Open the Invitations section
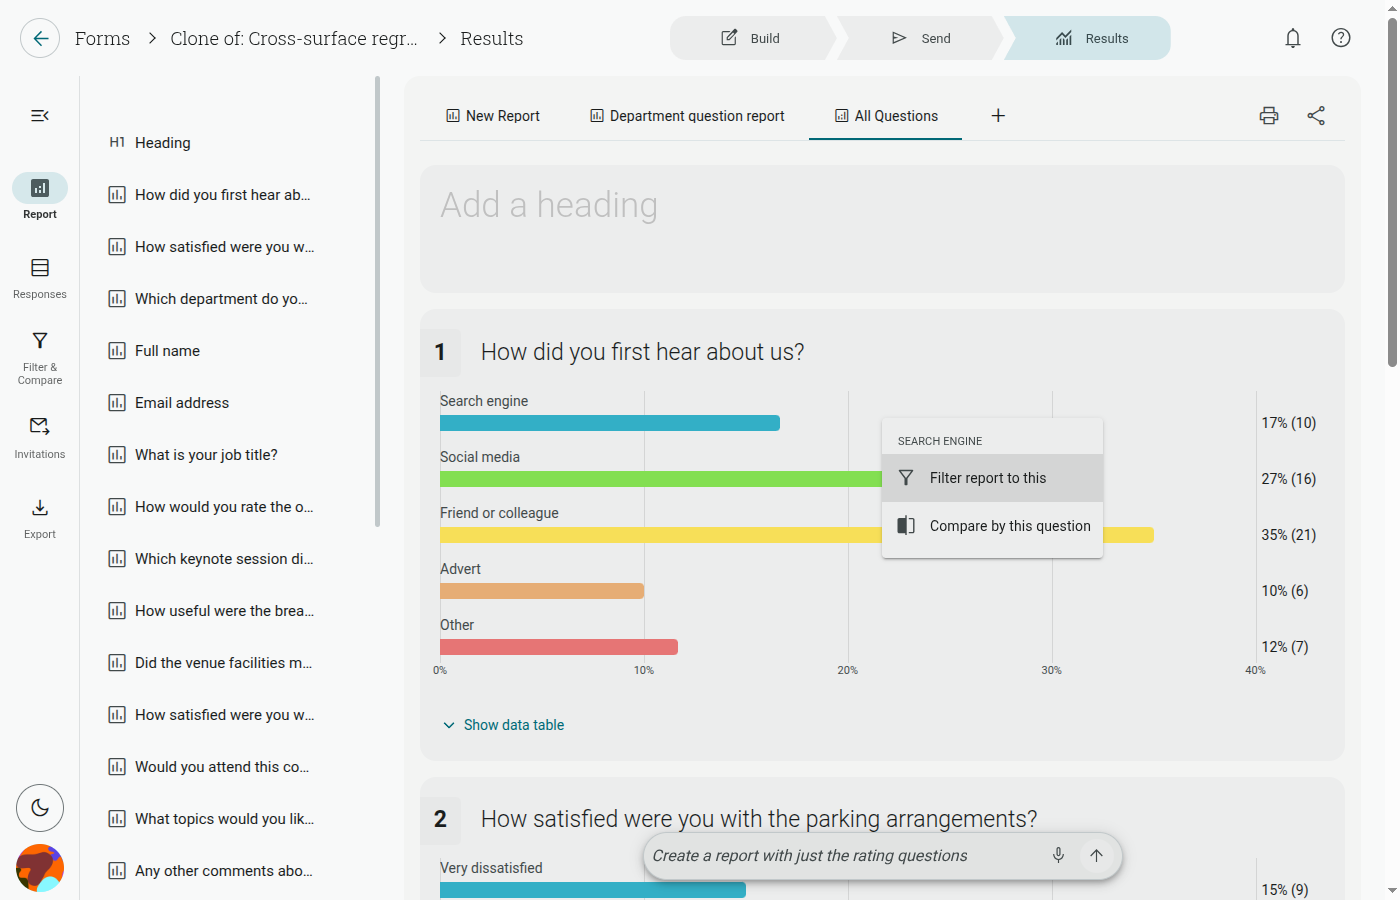The width and height of the screenshot is (1400, 900). (x=40, y=438)
